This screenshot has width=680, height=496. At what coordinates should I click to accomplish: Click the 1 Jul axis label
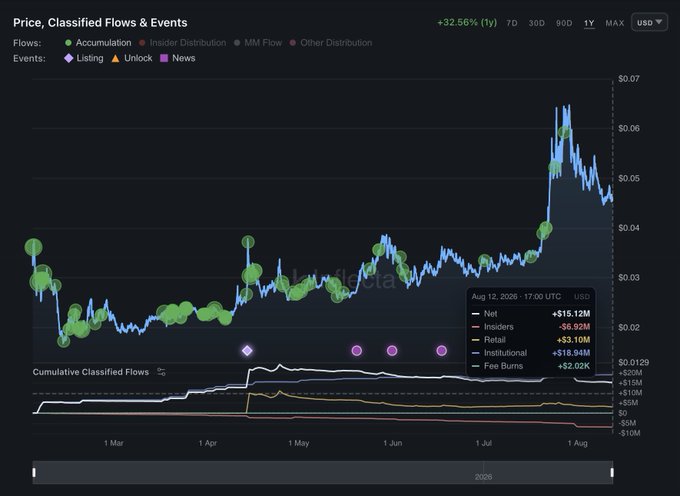pyautogui.click(x=484, y=443)
